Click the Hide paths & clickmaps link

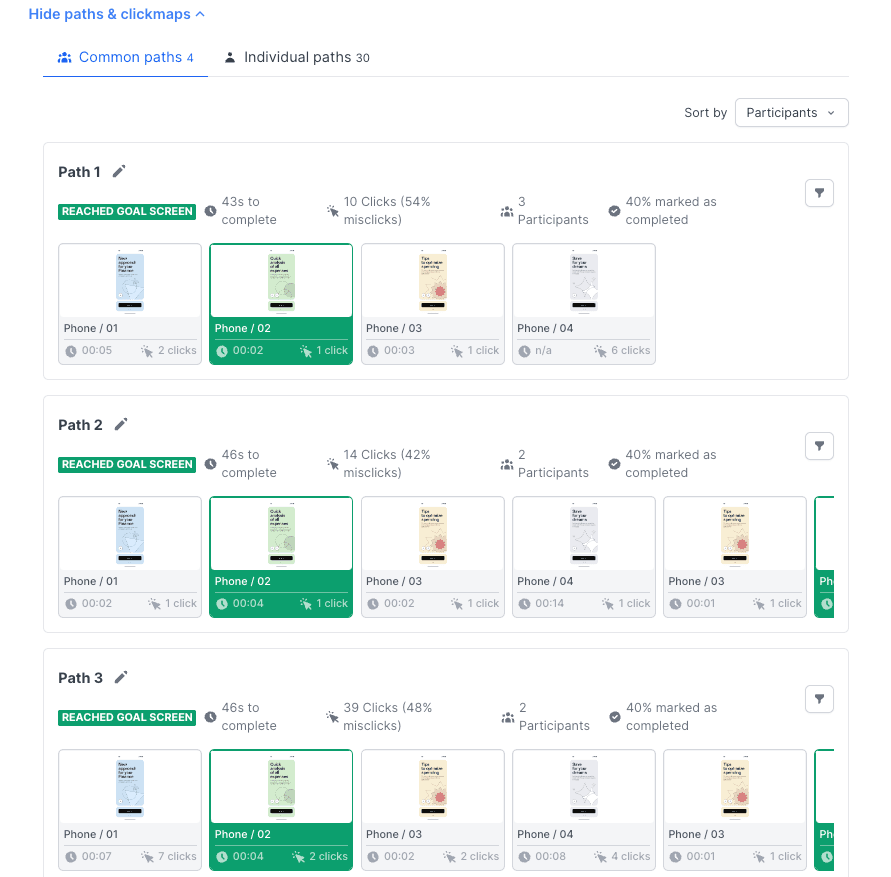[x=109, y=13]
